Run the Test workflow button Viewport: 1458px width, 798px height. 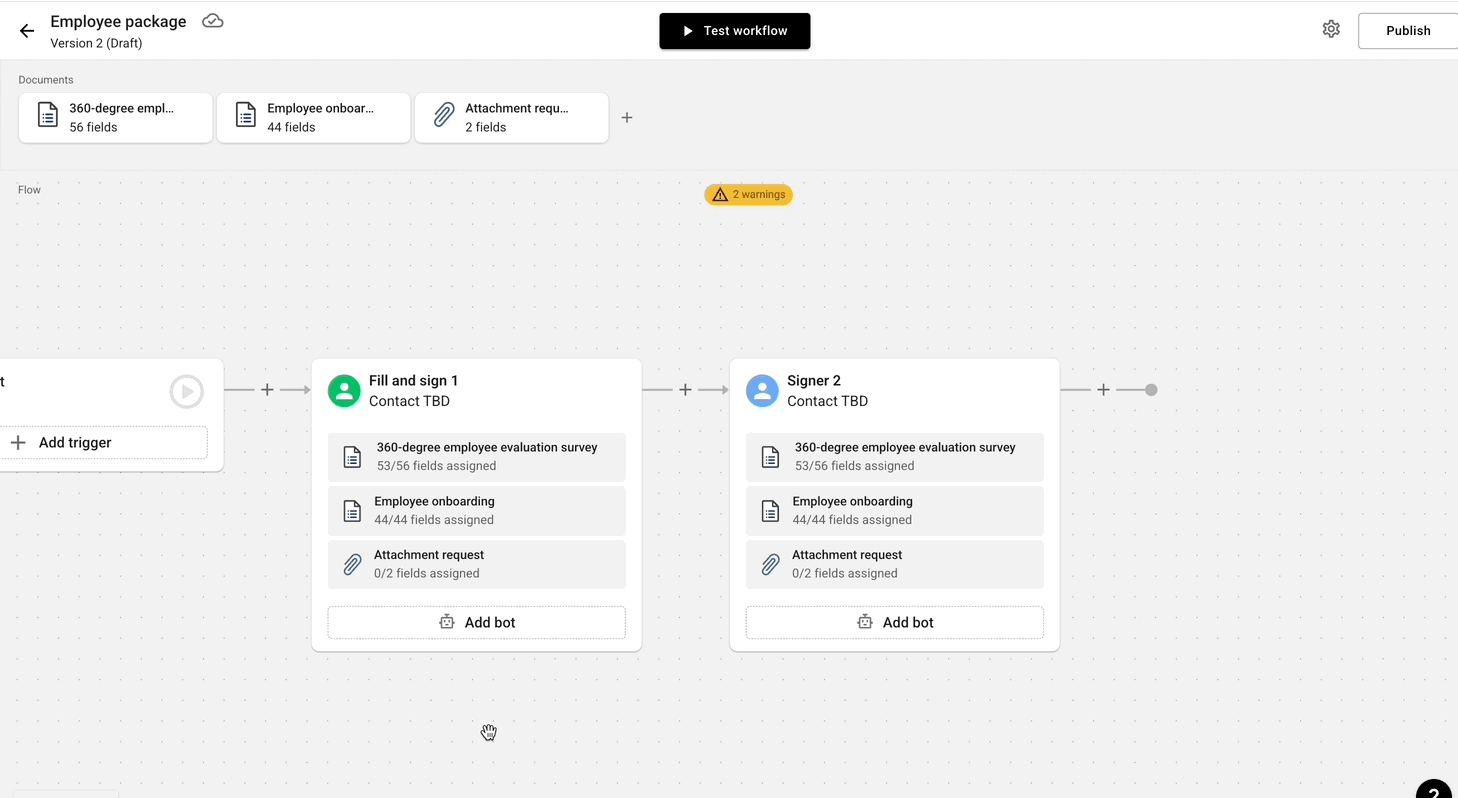coord(735,31)
